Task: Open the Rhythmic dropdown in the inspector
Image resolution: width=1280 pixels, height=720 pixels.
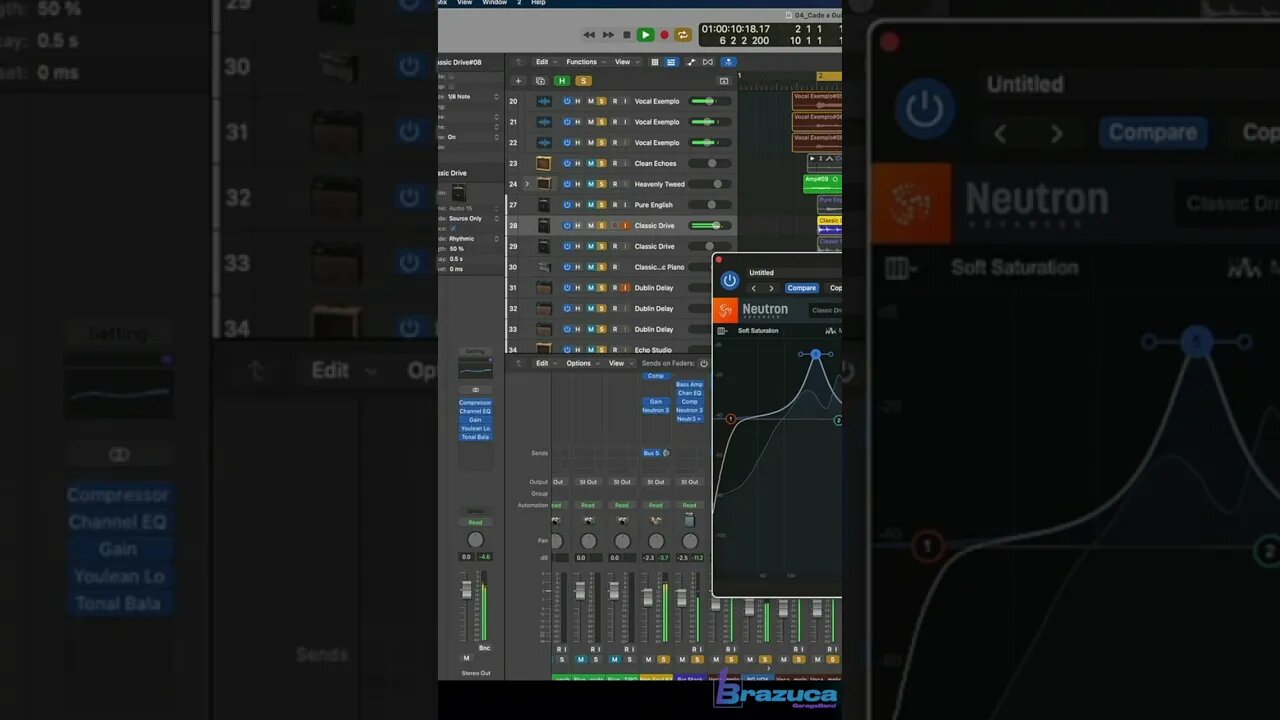Action: click(474, 239)
